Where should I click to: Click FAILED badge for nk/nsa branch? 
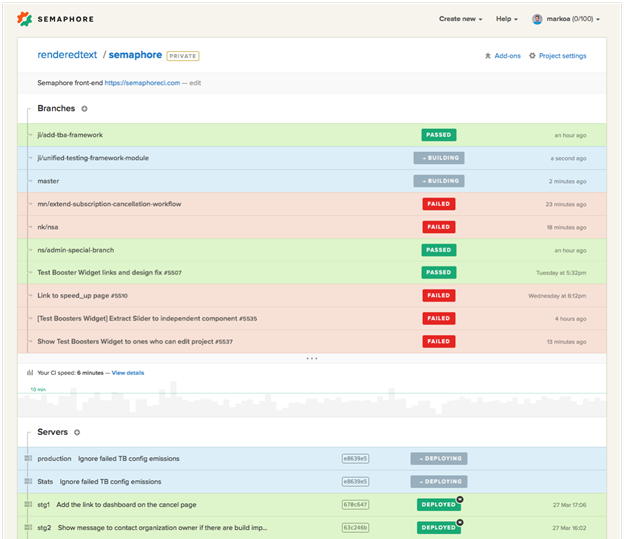tap(438, 226)
